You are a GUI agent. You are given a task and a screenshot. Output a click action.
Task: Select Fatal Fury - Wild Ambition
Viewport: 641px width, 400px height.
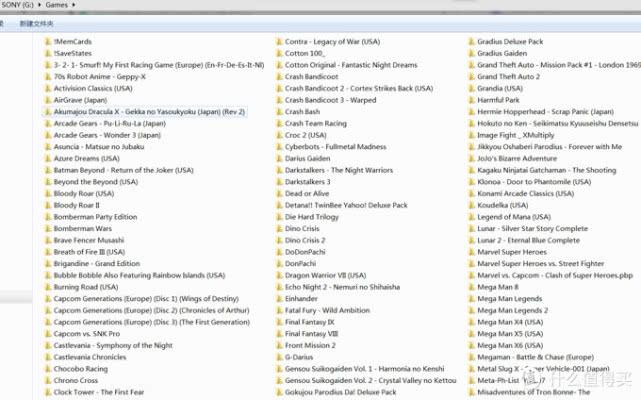327,310
